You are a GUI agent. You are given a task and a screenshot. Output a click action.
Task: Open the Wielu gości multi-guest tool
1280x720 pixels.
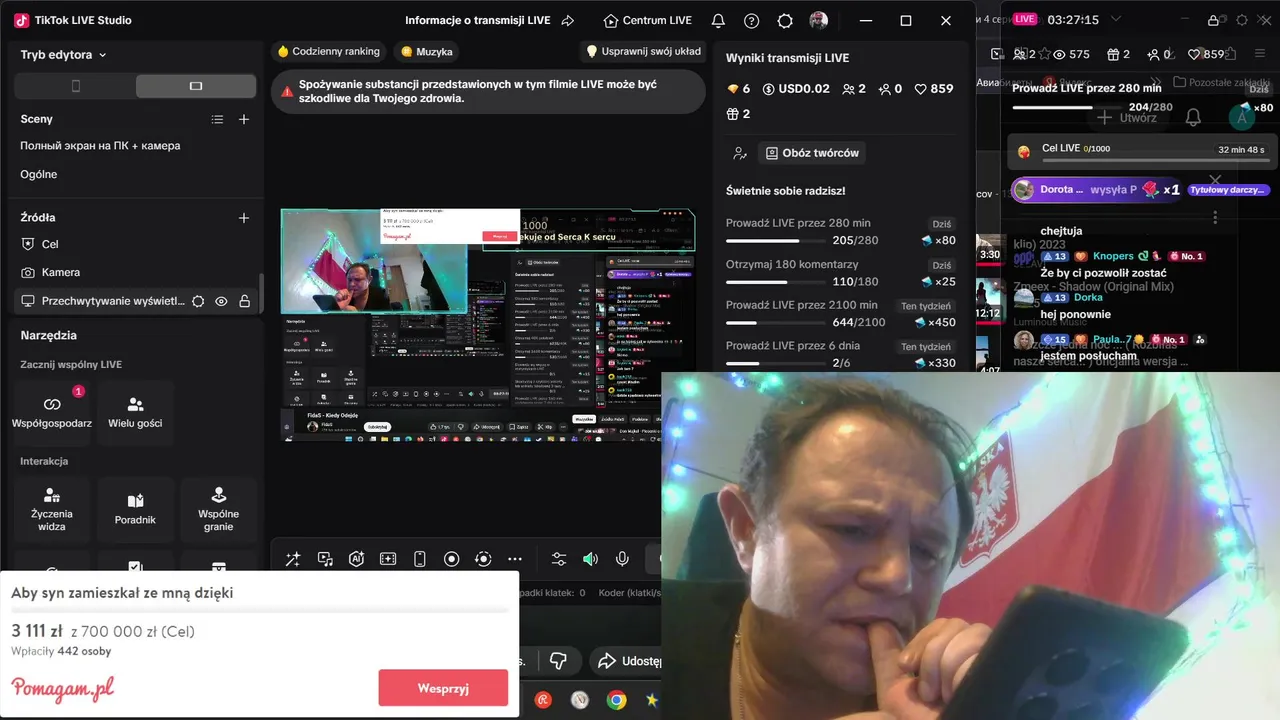pyautogui.click(x=136, y=412)
